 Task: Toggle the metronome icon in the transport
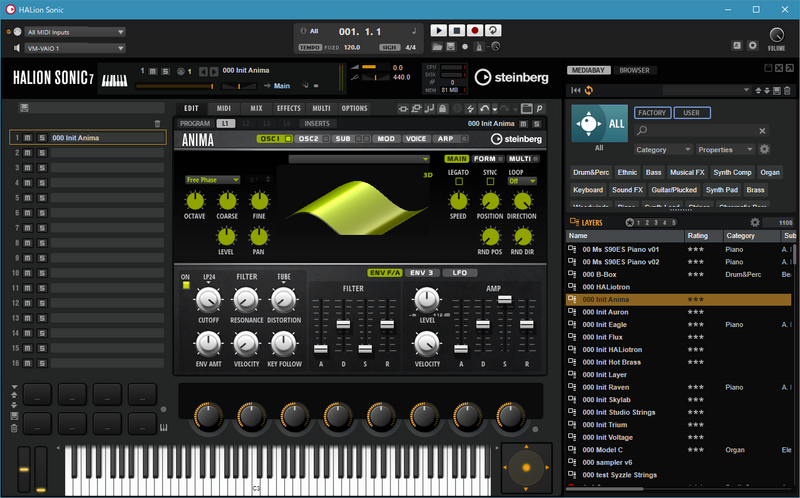point(479,46)
